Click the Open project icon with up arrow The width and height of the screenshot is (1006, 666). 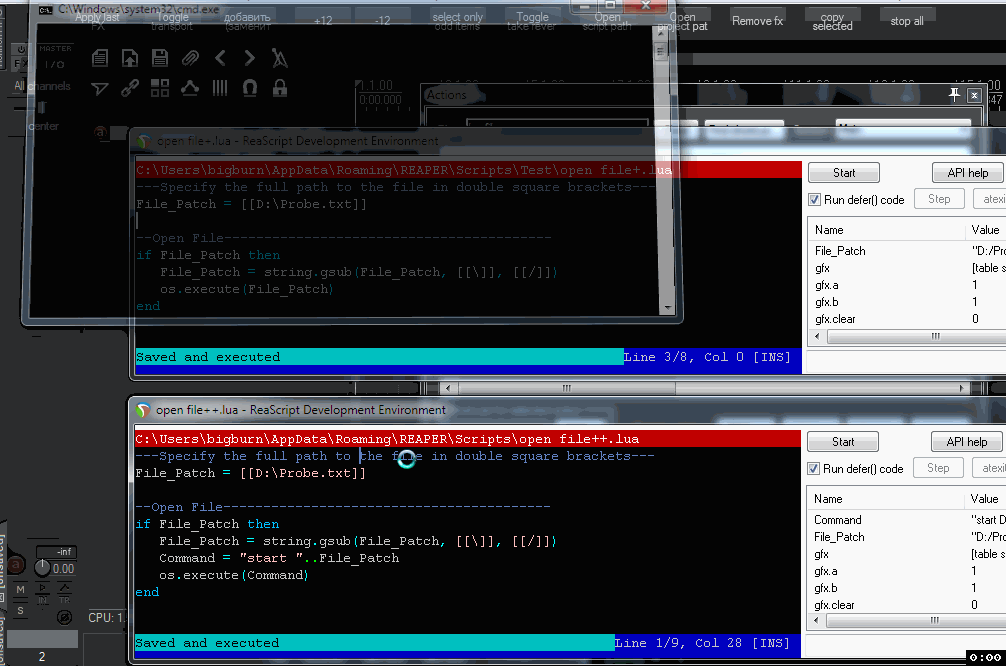130,58
